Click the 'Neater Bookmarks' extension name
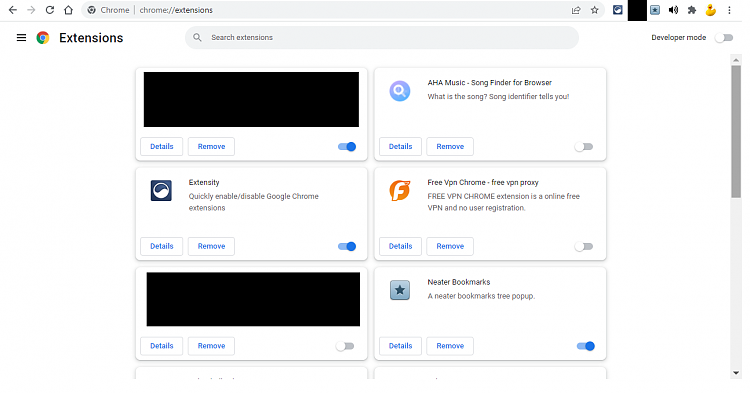The width and height of the screenshot is (750, 393). coord(459,282)
